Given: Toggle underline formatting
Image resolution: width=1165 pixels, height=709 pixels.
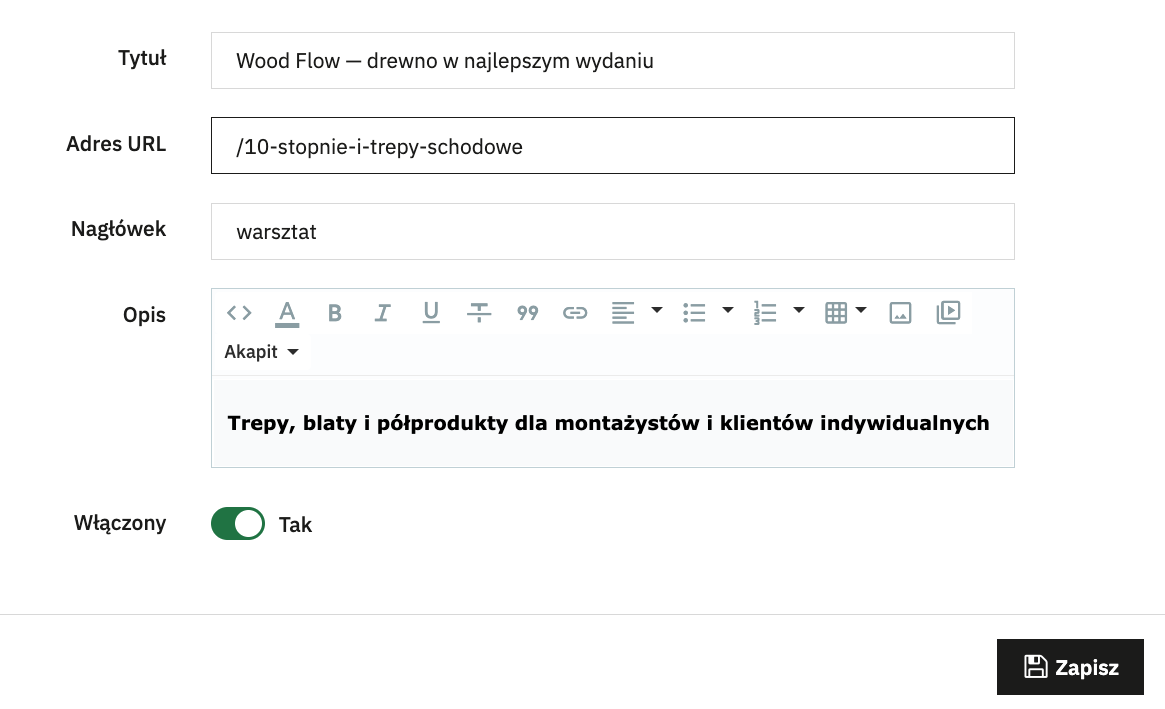Looking at the screenshot, I should [x=431, y=313].
